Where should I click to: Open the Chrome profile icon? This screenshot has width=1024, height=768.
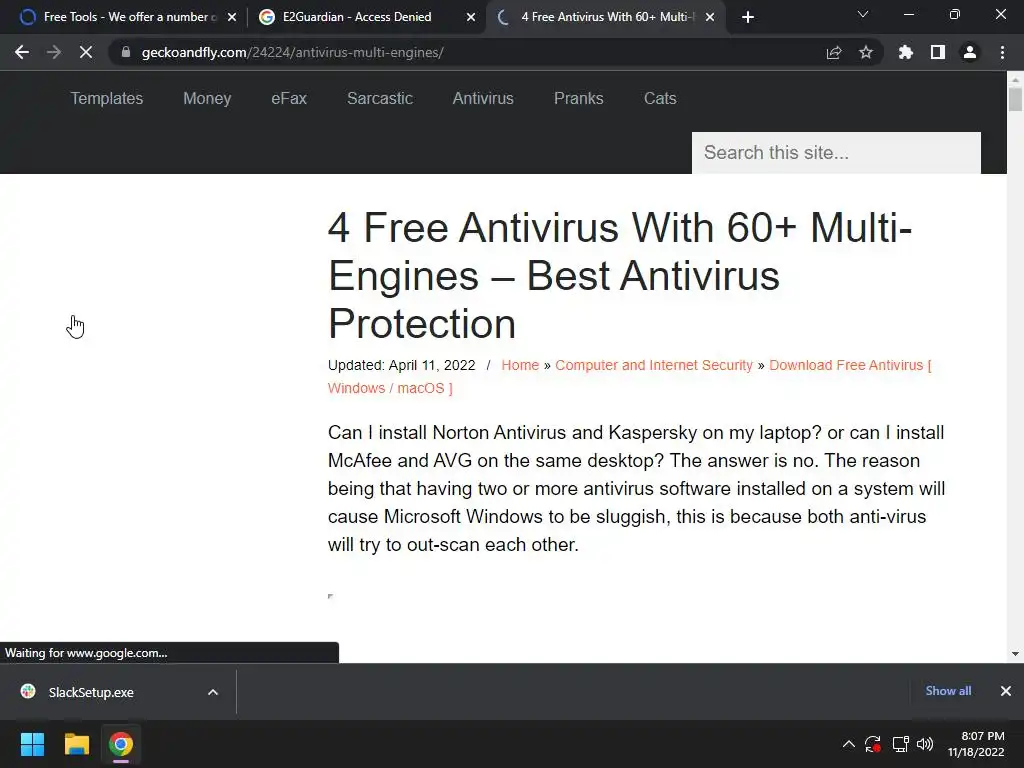pos(970,52)
